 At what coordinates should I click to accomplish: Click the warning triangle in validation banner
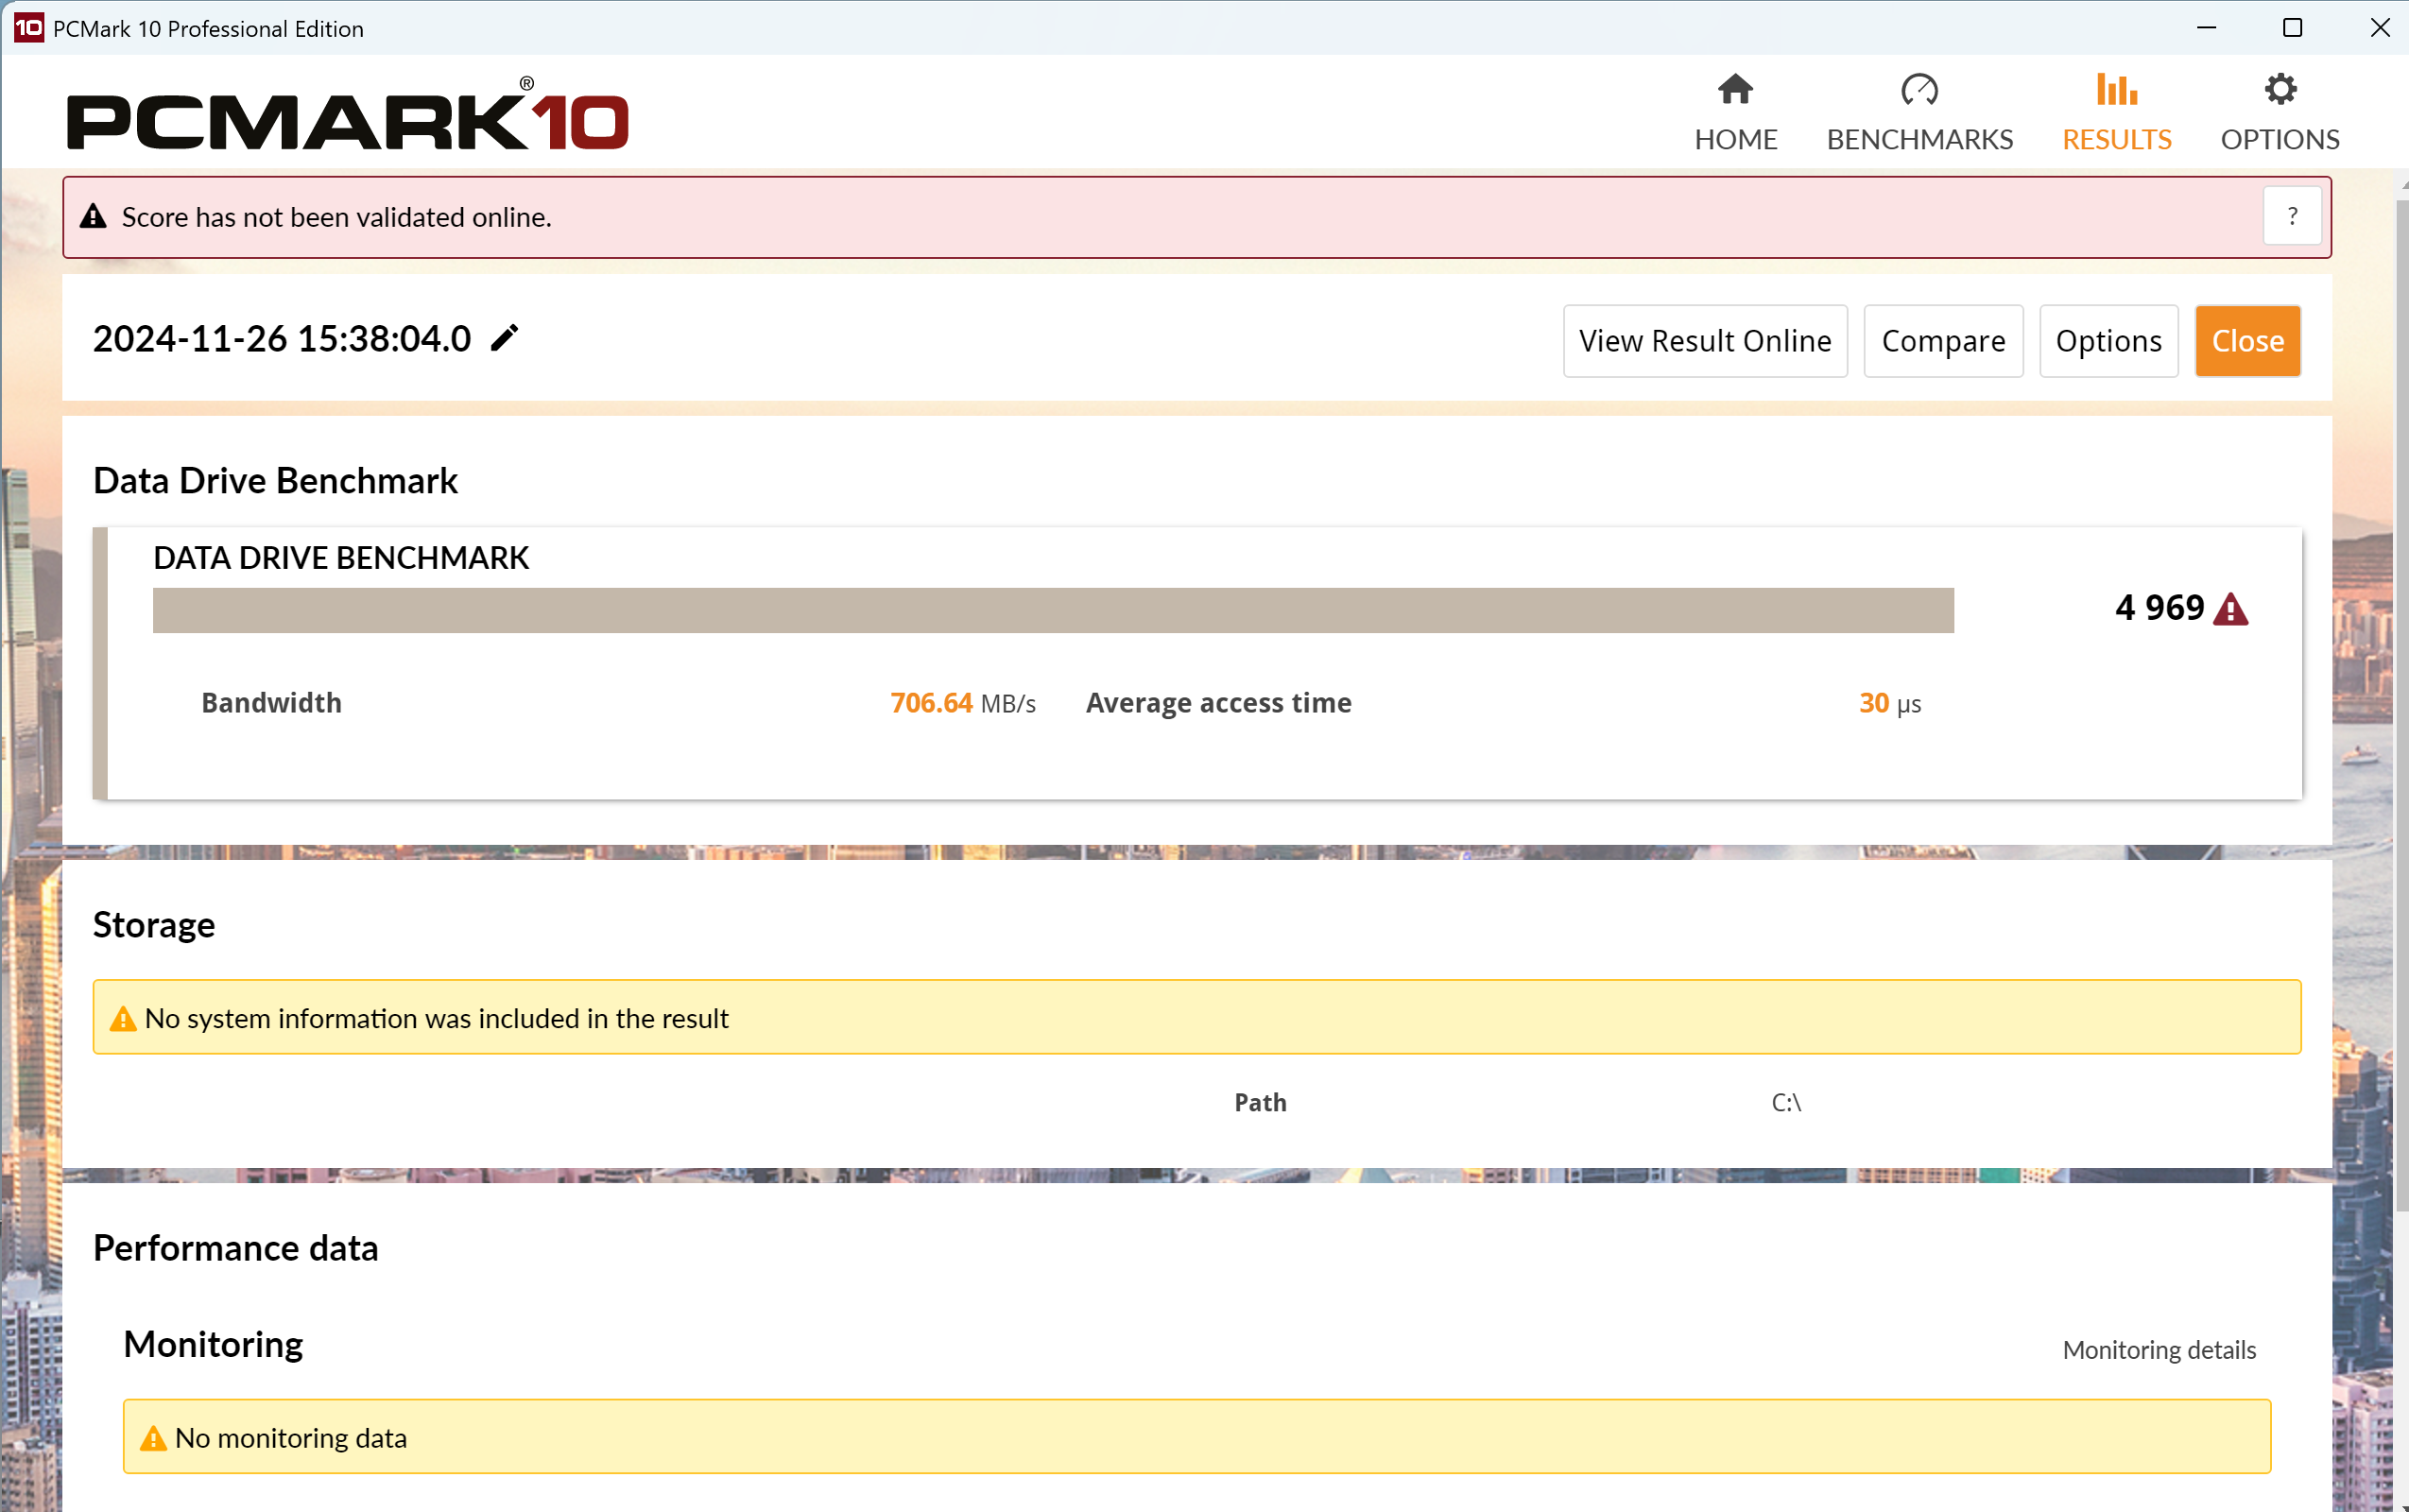point(93,216)
